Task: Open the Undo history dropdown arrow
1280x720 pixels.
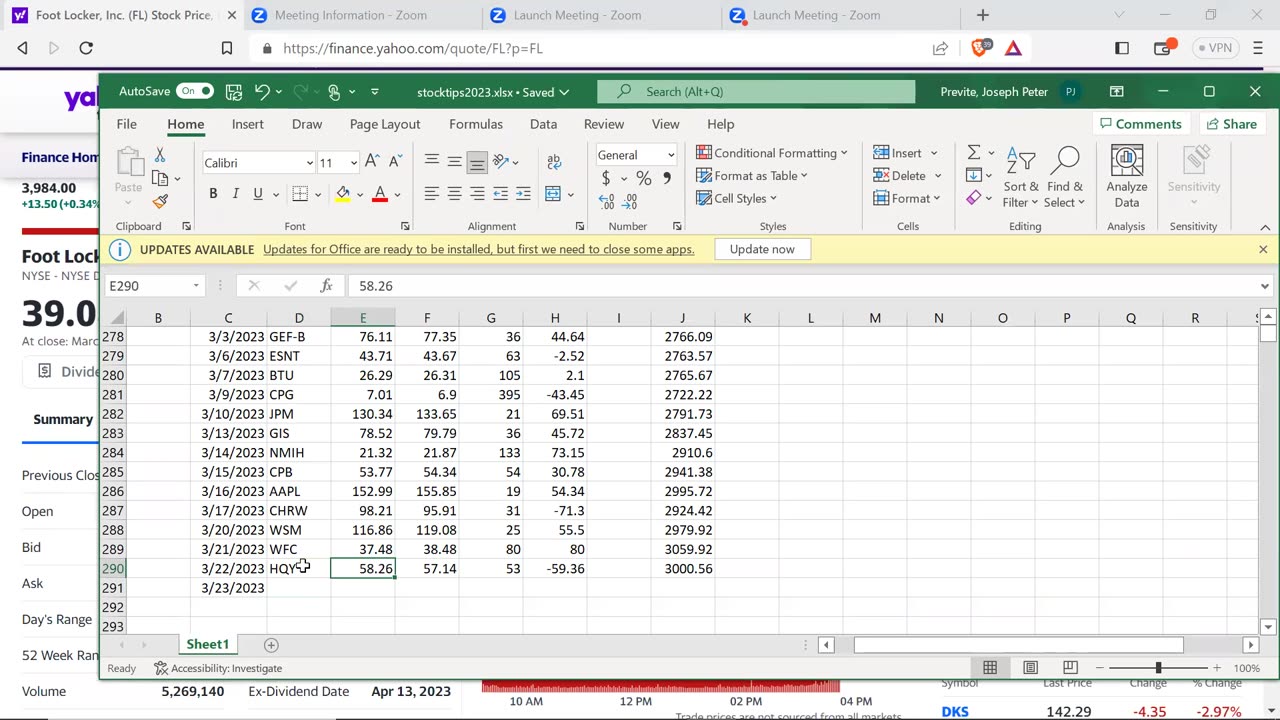Action: (x=279, y=92)
